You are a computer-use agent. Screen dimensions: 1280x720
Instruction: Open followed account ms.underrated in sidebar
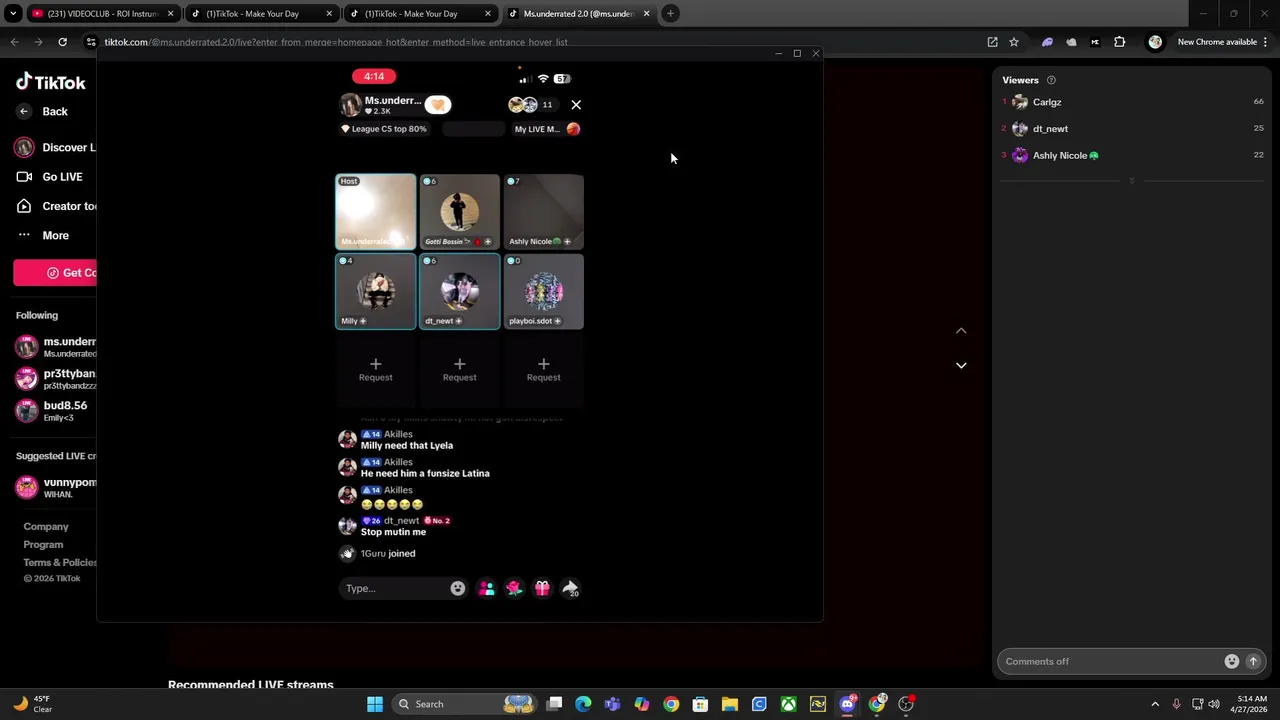click(56, 347)
